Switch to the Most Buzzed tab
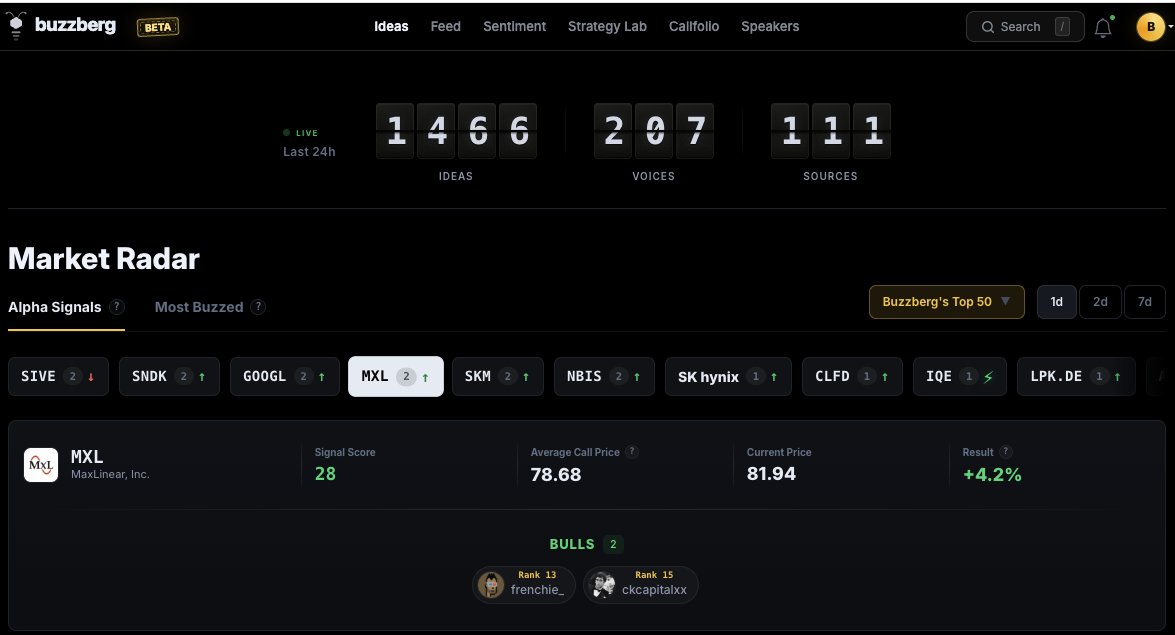1175x635 pixels. point(199,307)
